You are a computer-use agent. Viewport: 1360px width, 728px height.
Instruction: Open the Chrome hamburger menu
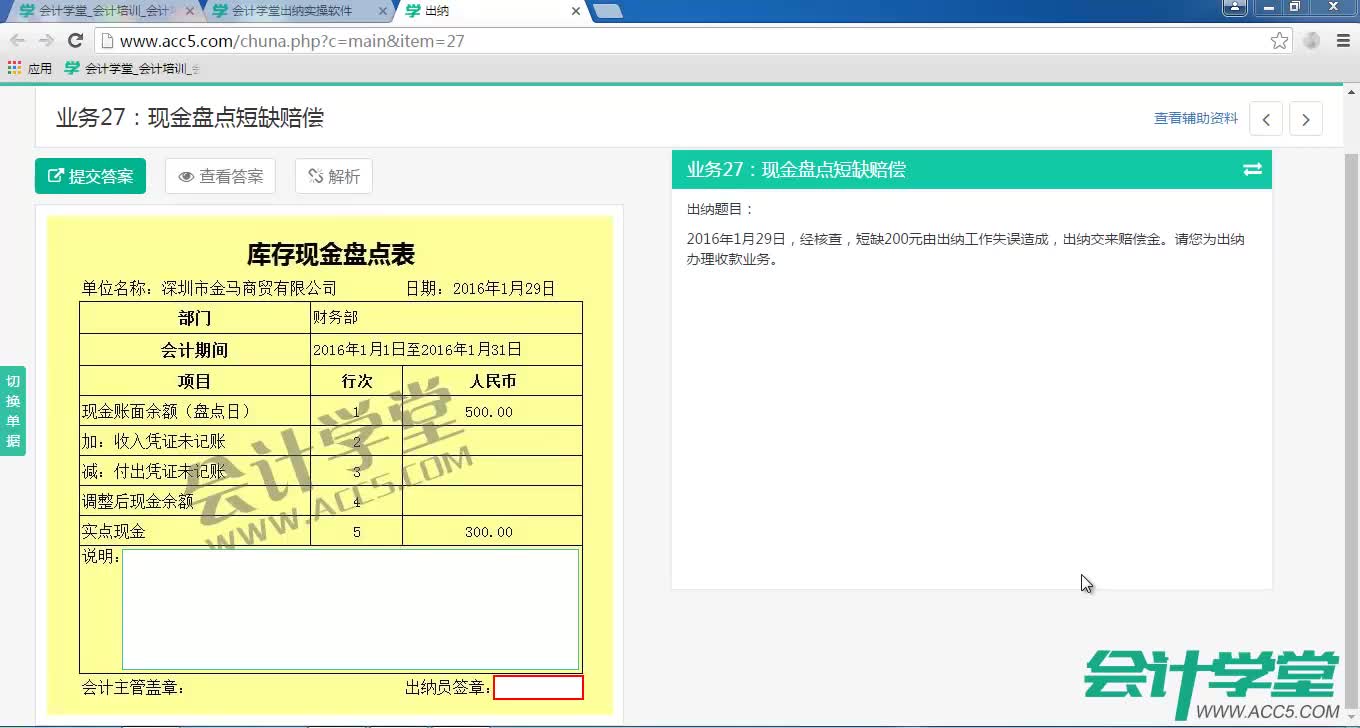pos(1341,41)
